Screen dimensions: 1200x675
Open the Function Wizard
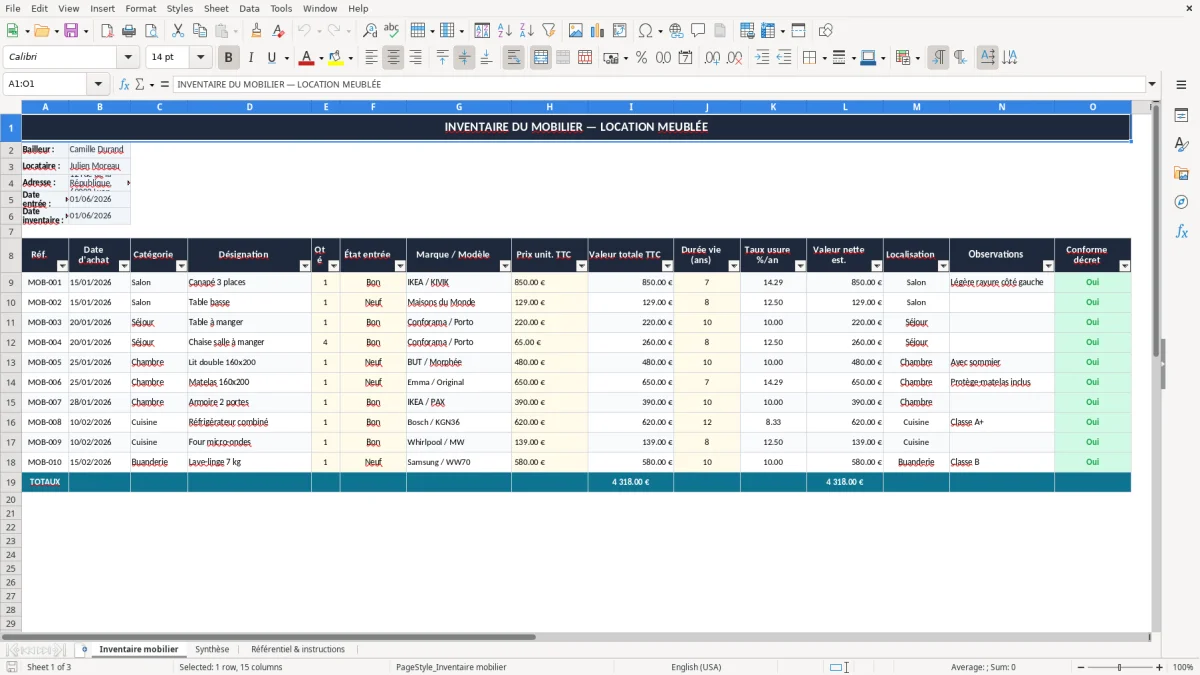pyautogui.click(x=125, y=84)
